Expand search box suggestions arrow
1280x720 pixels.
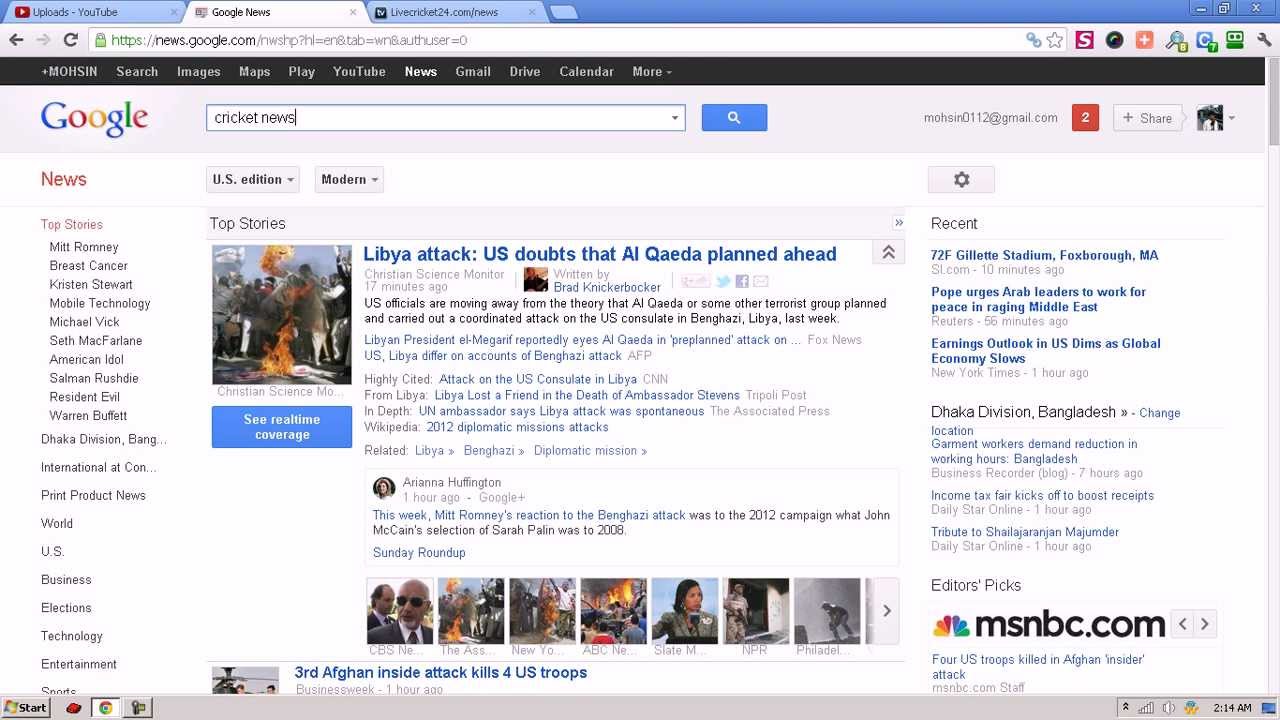click(x=675, y=118)
